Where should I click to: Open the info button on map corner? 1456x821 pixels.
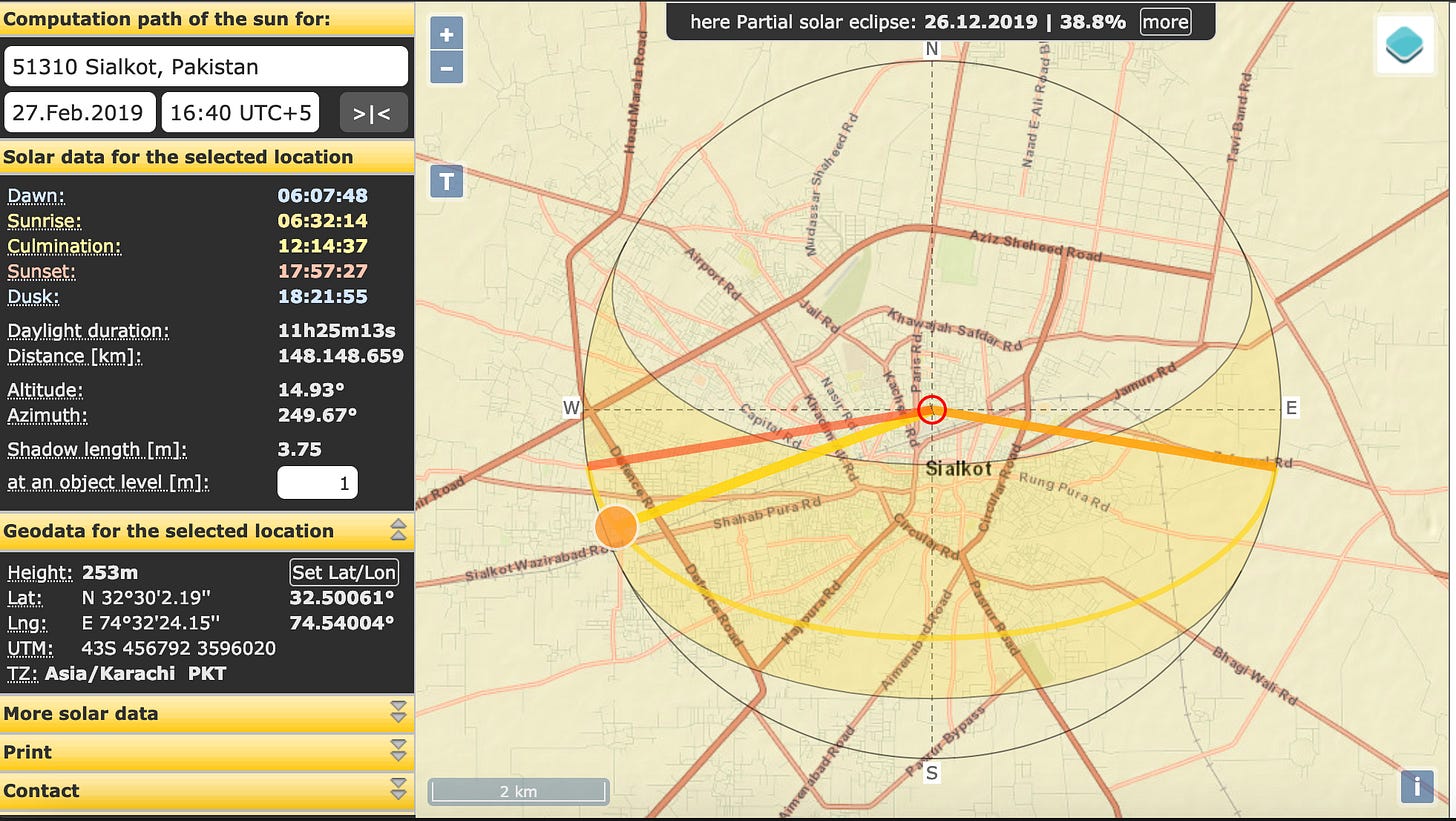1416,786
